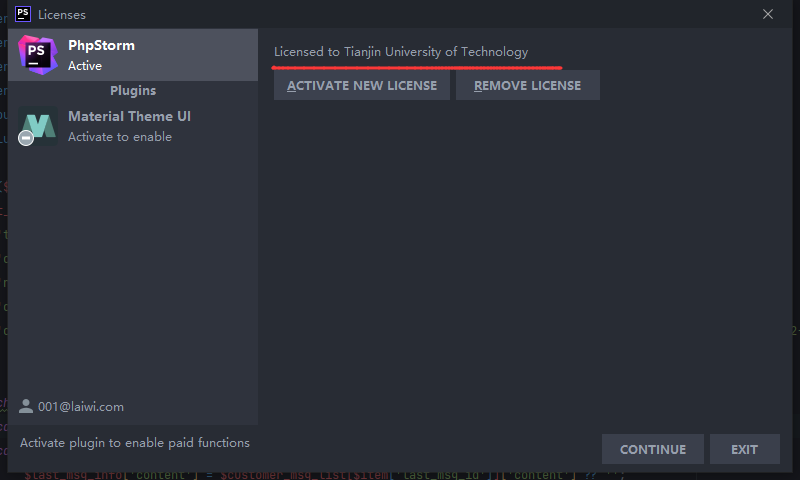
Task: Open the 001@laiwi.com account entry
Action: 81,407
